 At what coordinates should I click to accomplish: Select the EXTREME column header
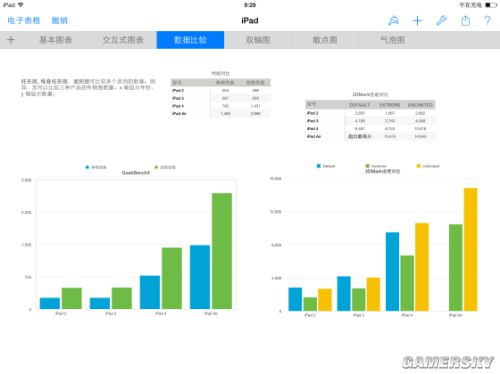click(390, 105)
